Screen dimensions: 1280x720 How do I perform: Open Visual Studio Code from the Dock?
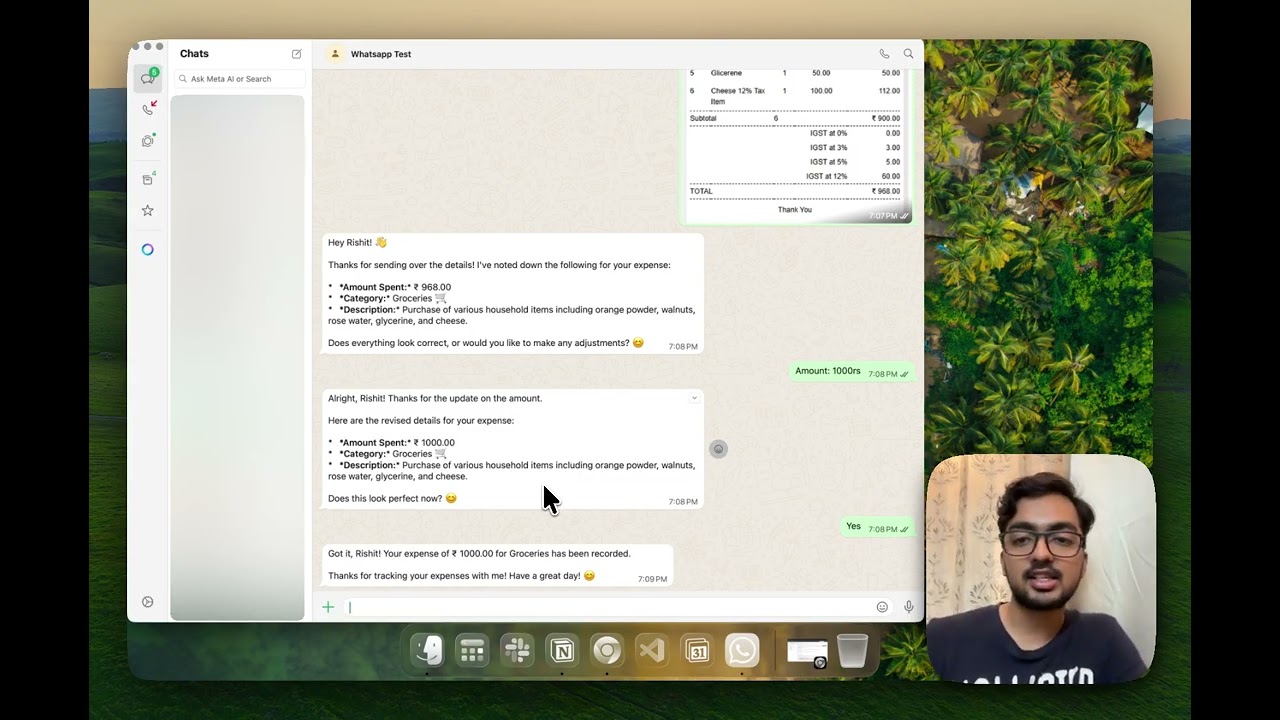tap(652, 651)
